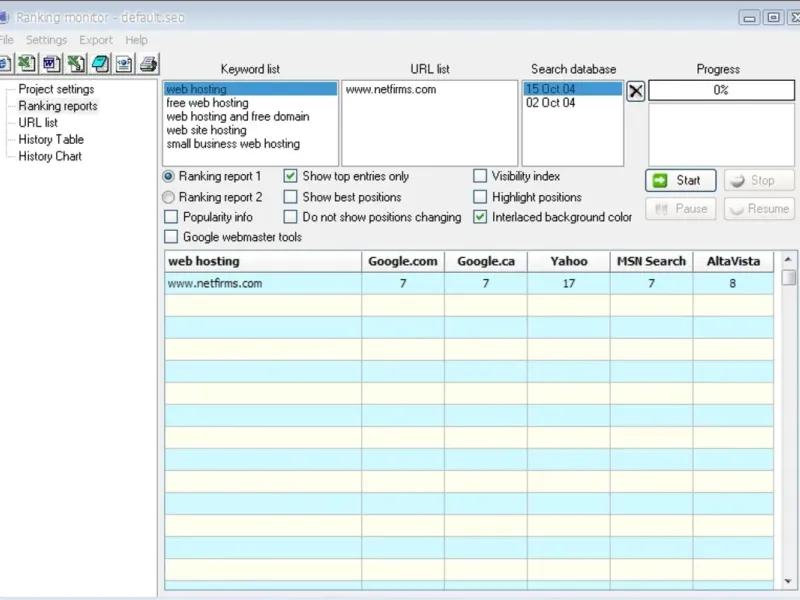
Task: Delete selected search database entry with X
Action: (636, 92)
